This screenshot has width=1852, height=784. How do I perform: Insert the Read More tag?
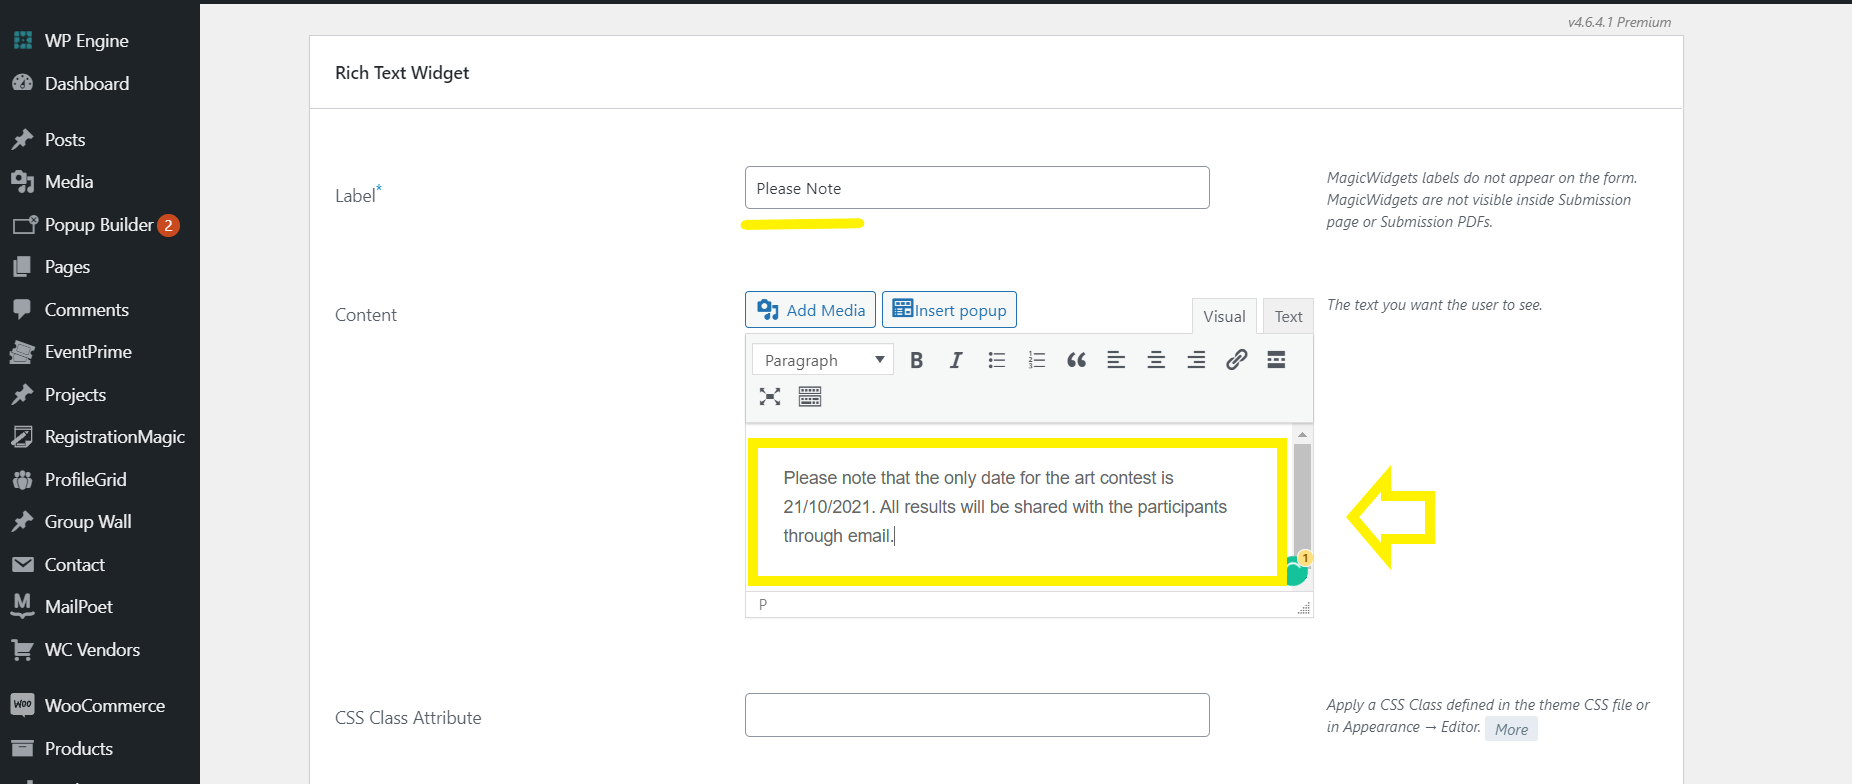coord(1276,360)
